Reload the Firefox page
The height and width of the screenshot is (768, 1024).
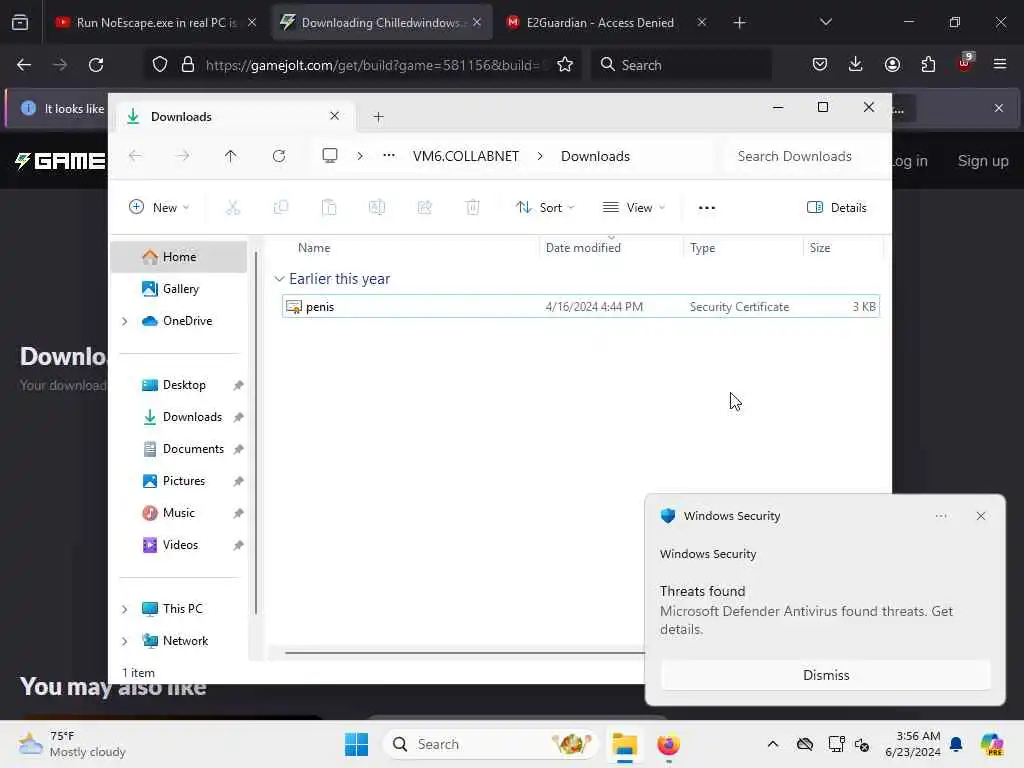coord(96,65)
